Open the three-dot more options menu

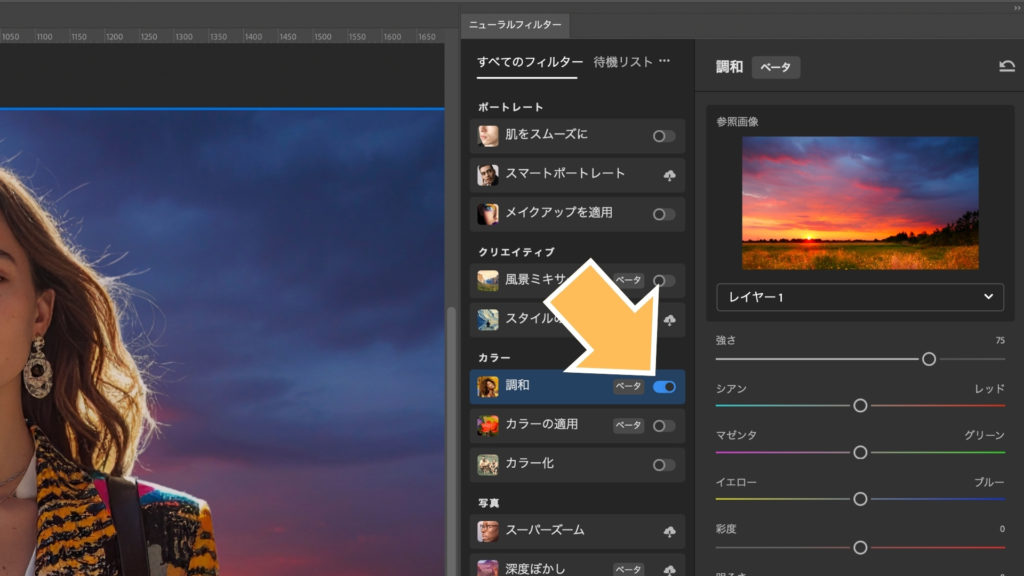click(x=663, y=61)
